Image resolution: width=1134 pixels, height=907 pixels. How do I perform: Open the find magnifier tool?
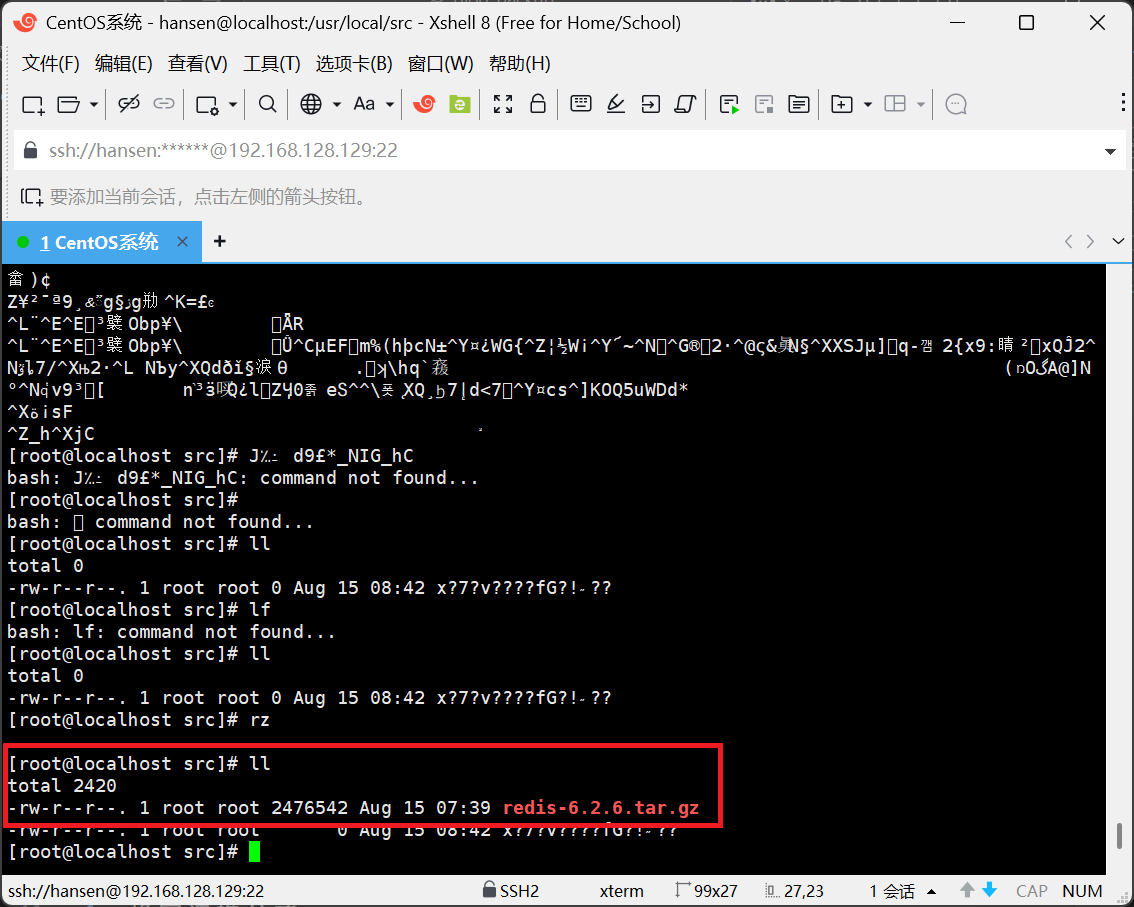point(267,104)
